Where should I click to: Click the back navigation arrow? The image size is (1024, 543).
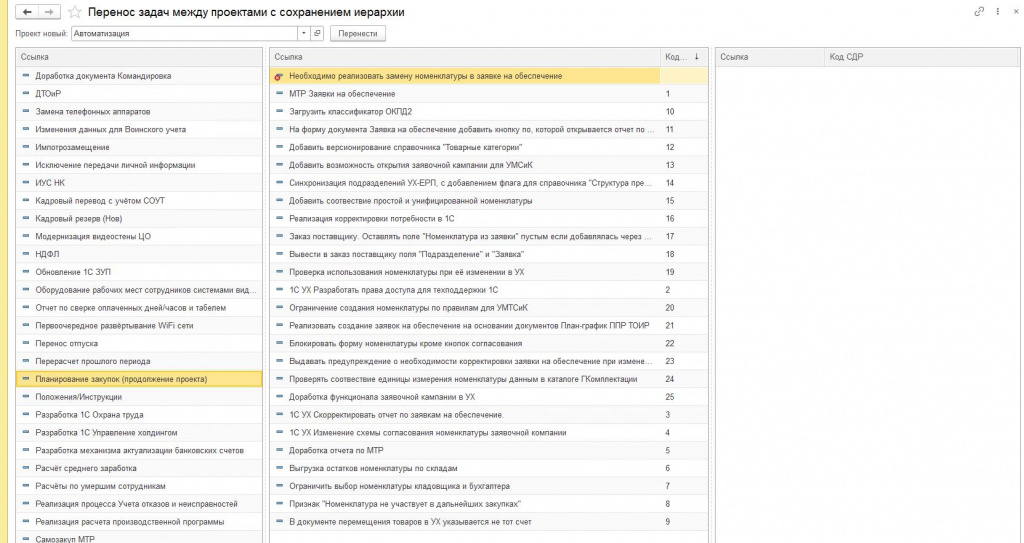click(27, 12)
